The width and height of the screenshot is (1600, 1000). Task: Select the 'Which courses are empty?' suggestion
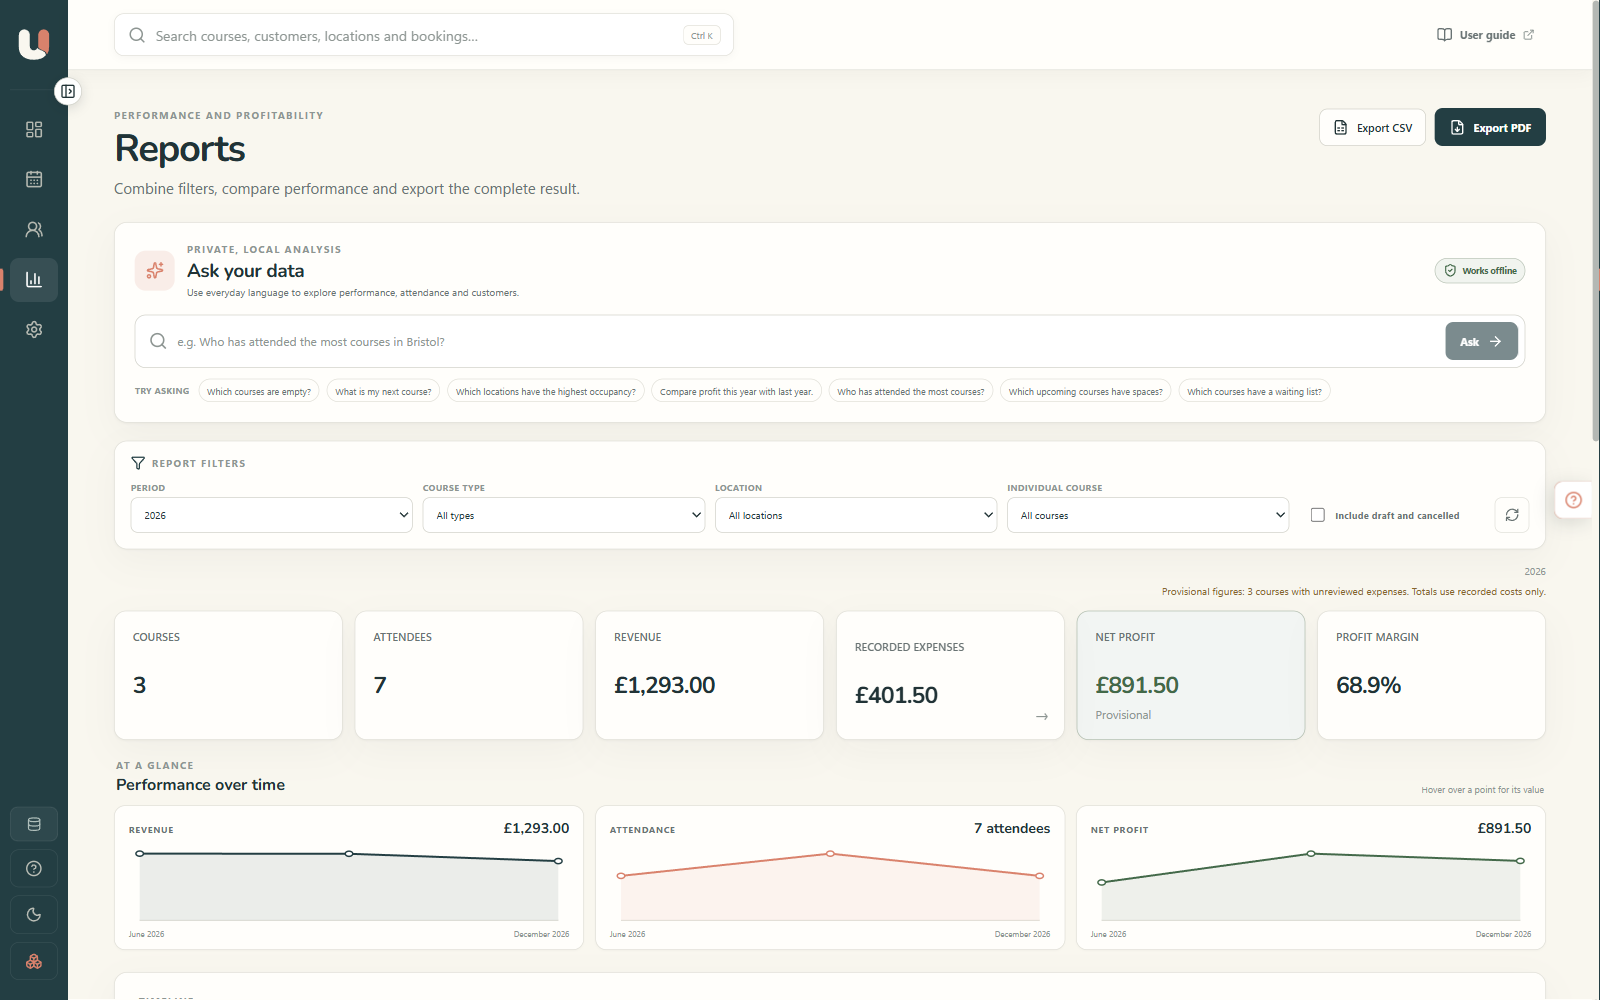tap(259, 392)
